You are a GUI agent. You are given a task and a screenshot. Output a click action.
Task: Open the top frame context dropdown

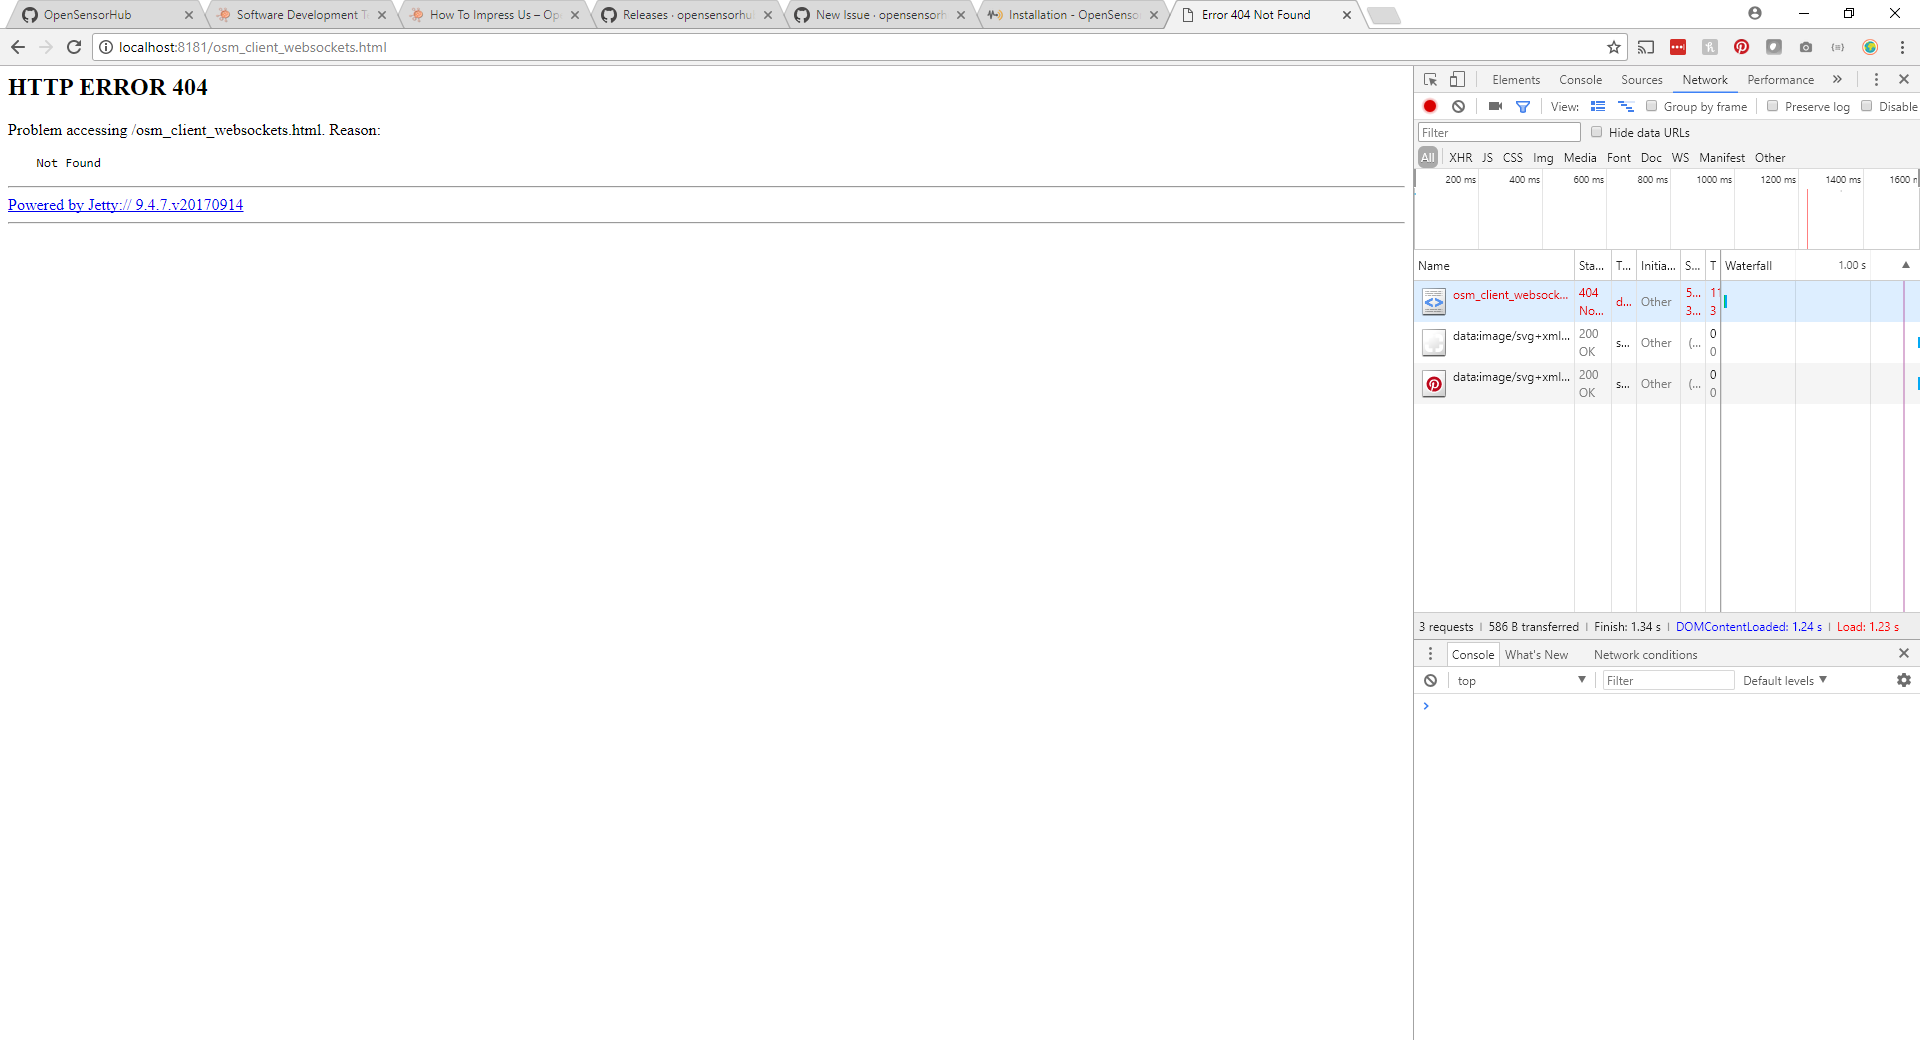tap(1519, 680)
